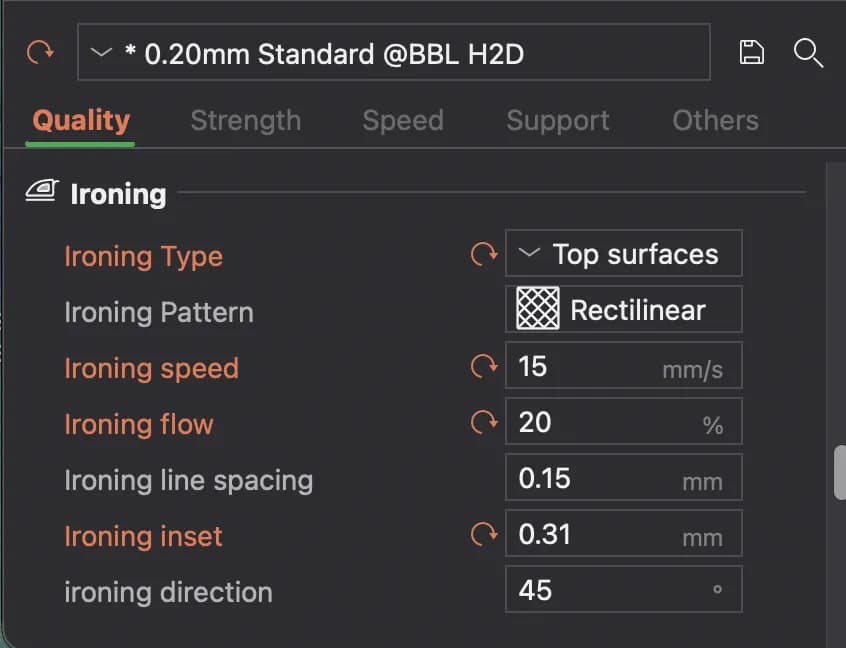The width and height of the screenshot is (846, 648).
Task: Click the Ironing section iron icon
Action: [42, 190]
